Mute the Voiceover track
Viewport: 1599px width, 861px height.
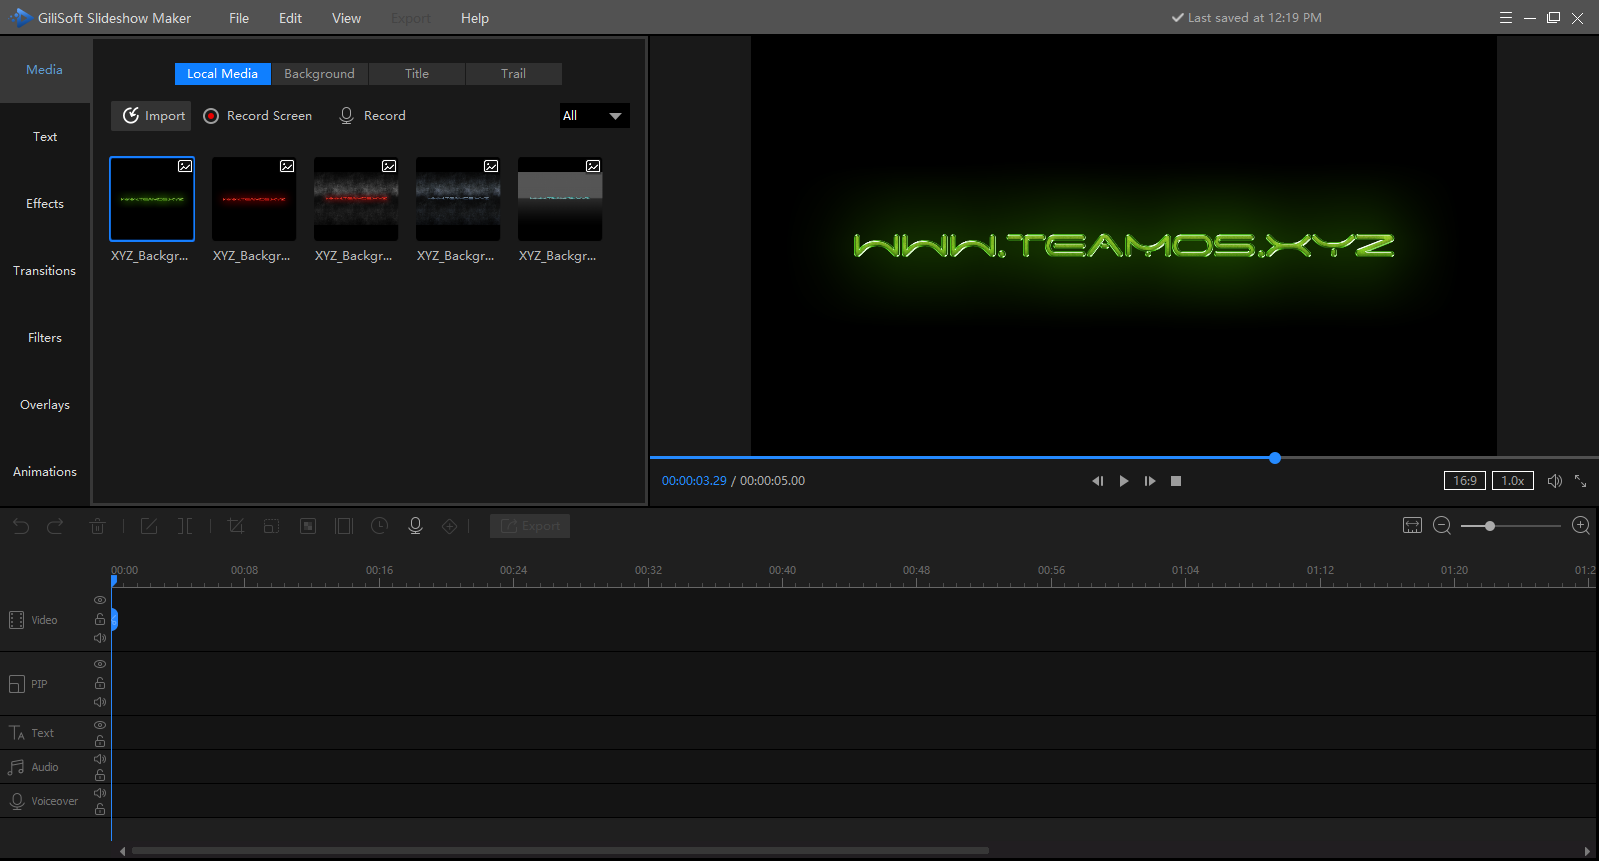(100, 793)
